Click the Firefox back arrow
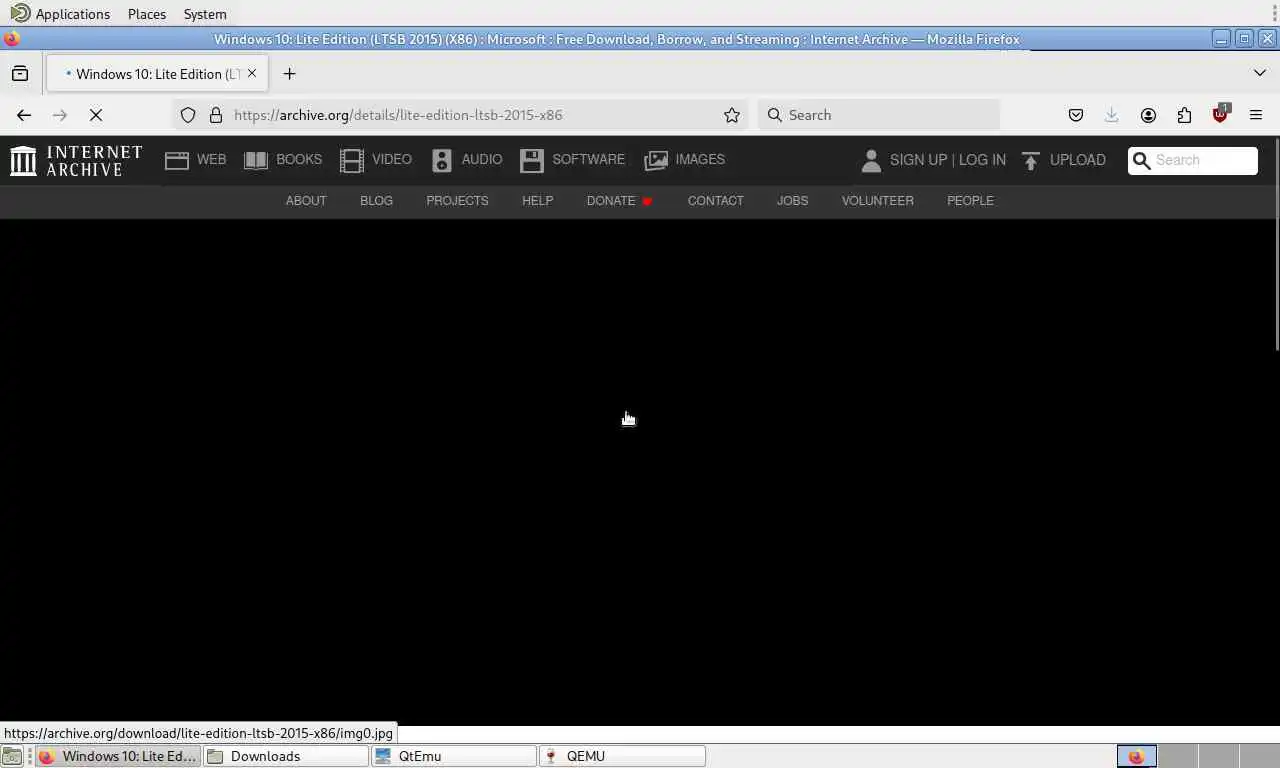This screenshot has height=768, width=1280. pyautogui.click(x=24, y=115)
